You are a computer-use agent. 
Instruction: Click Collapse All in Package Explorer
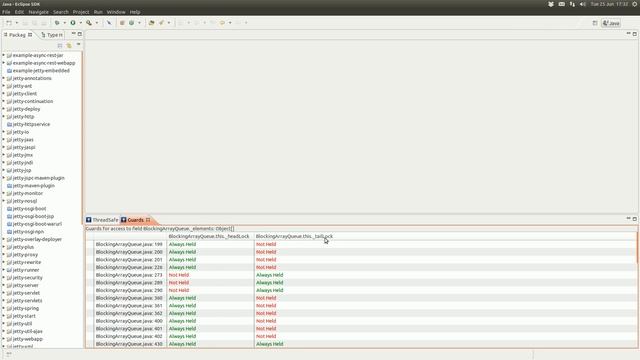[60, 45]
